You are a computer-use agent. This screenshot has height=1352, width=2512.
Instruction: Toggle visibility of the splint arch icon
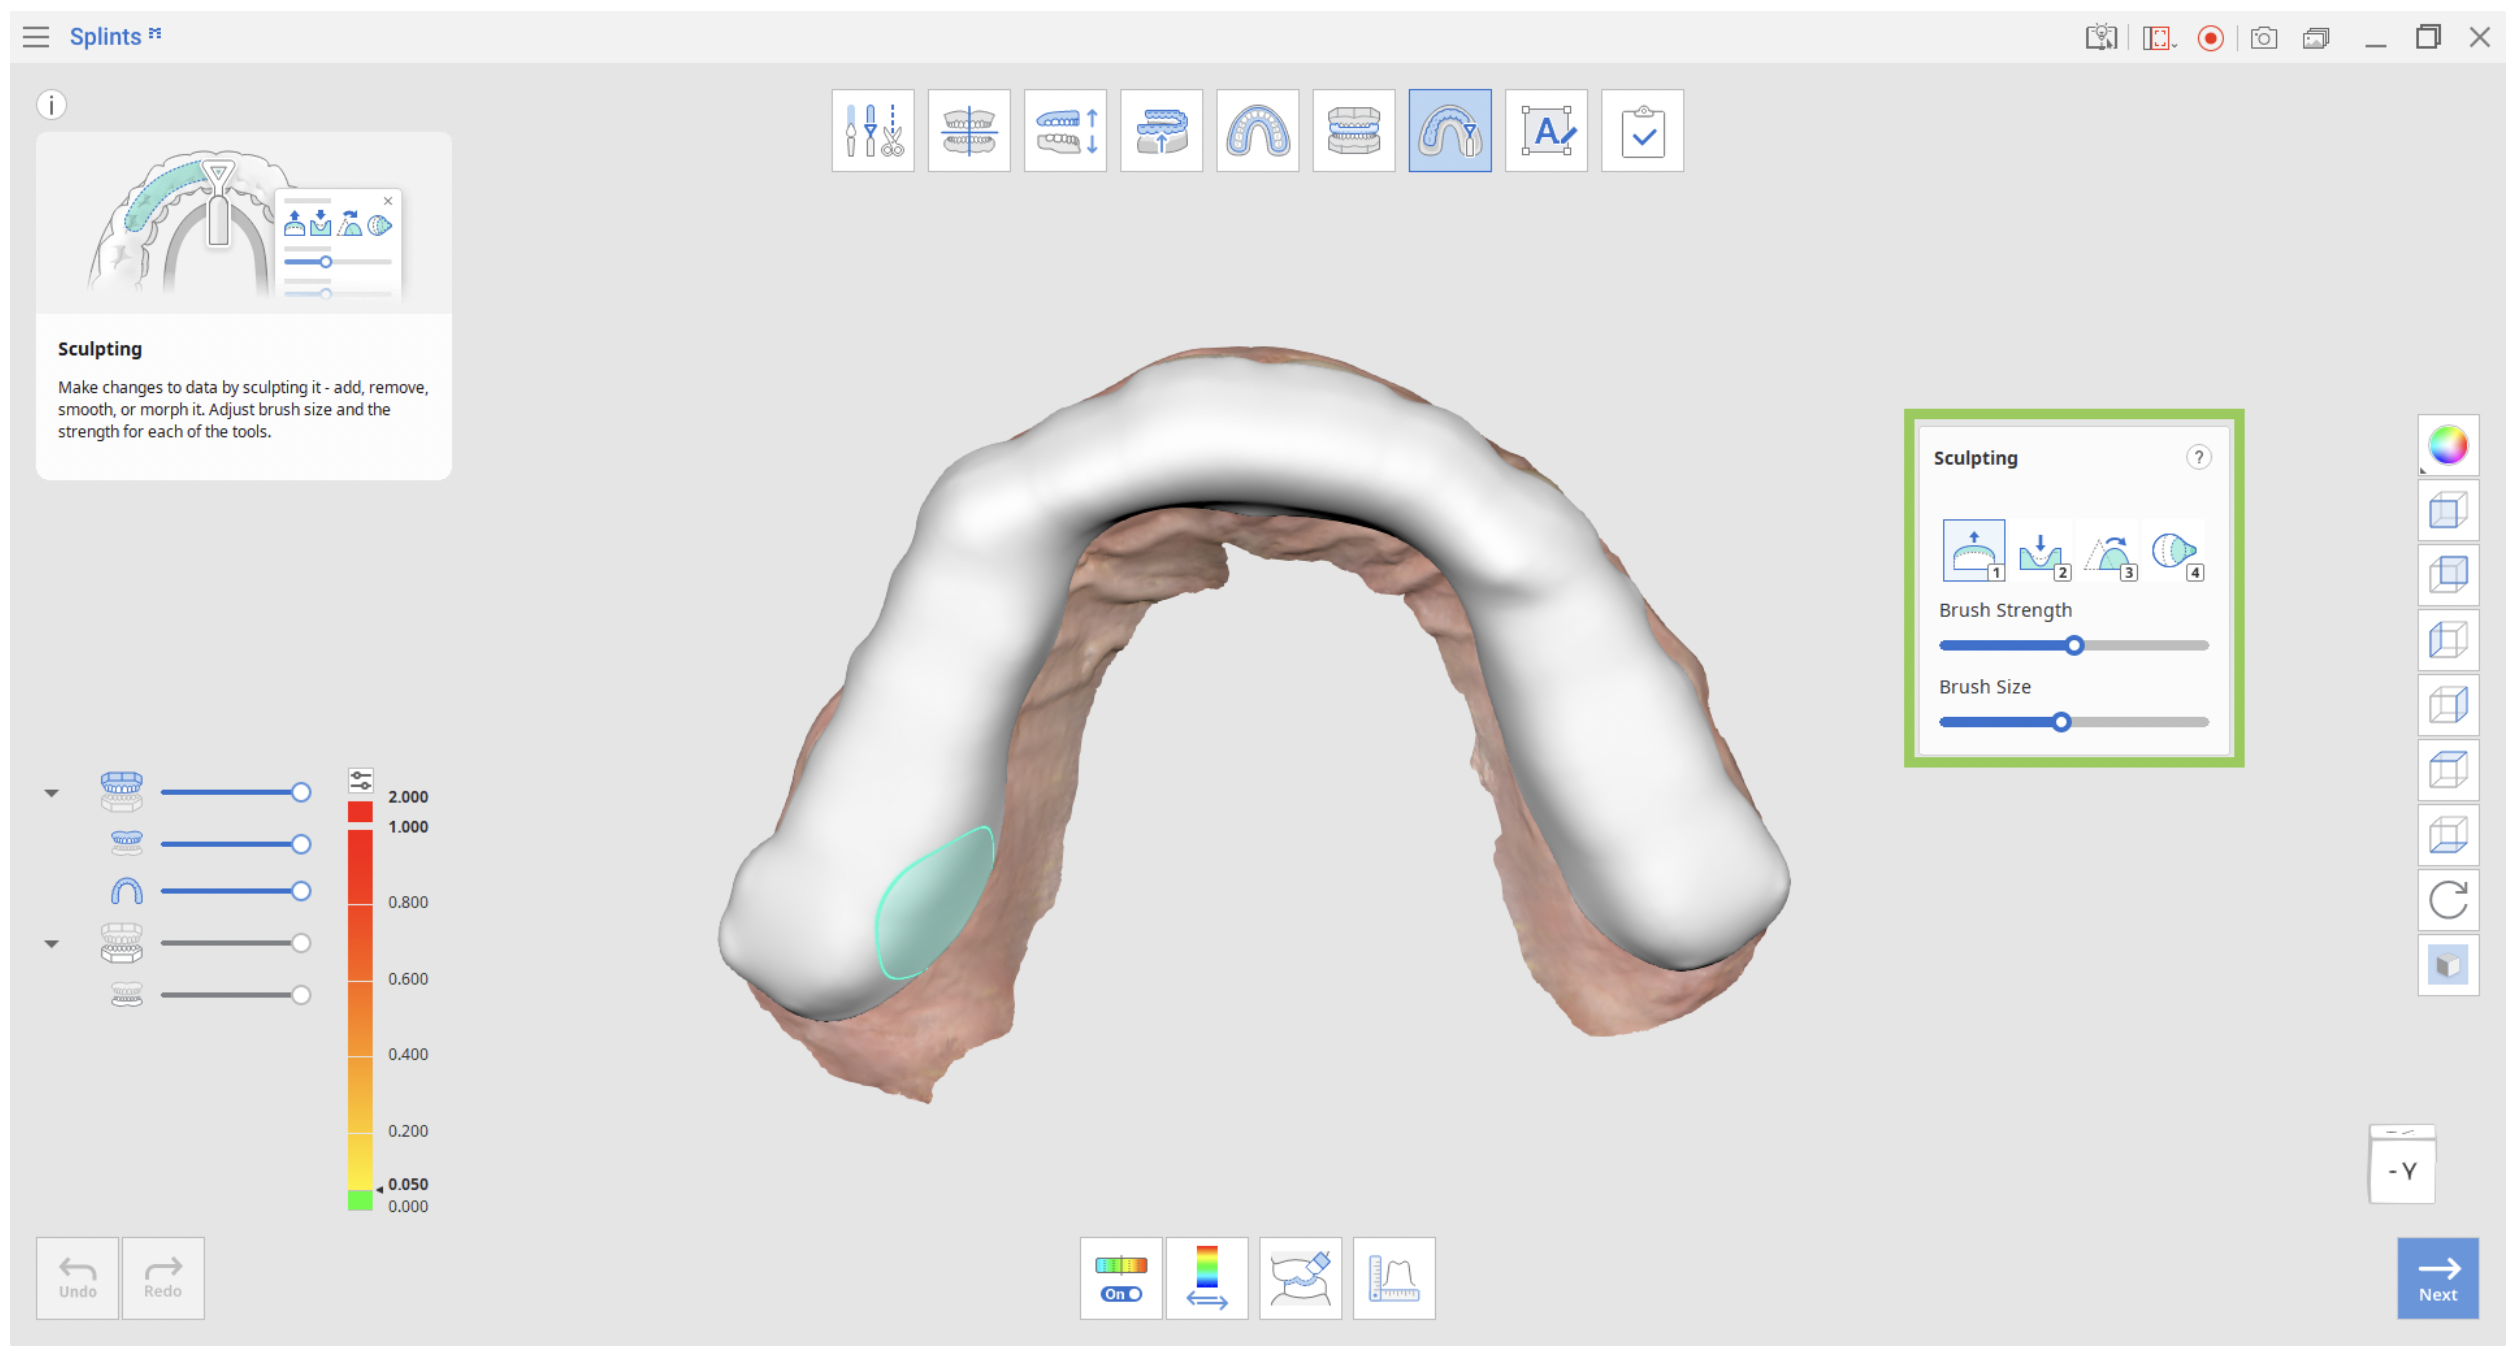(x=126, y=890)
